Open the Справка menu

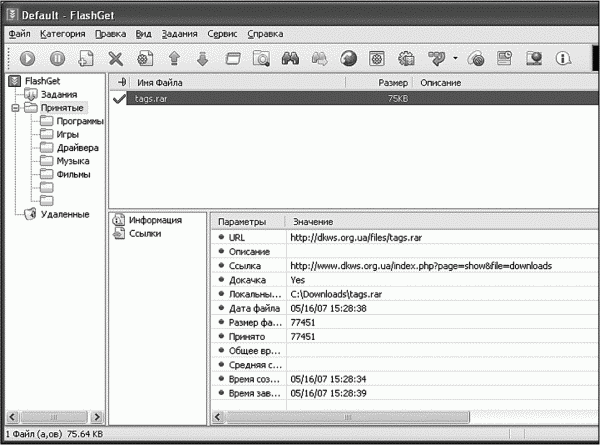(x=265, y=34)
